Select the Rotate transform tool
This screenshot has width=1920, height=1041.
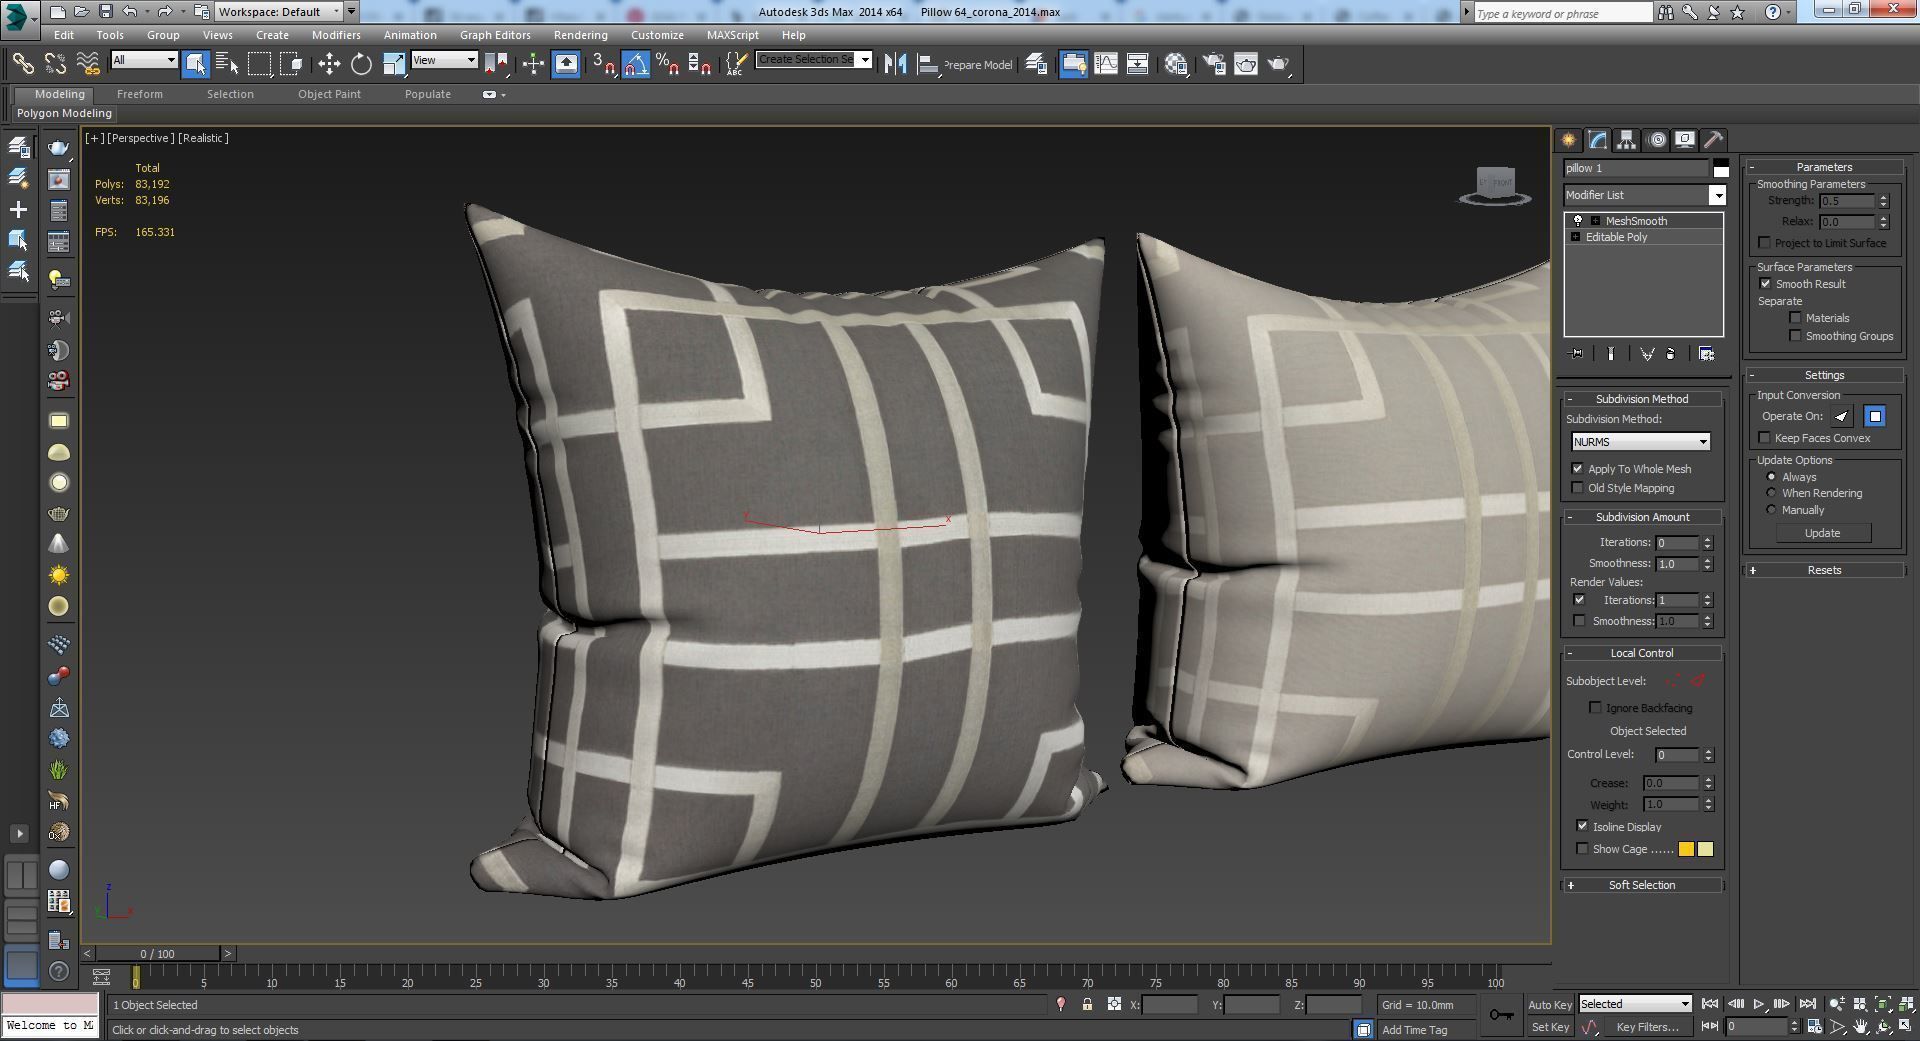coord(361,64)
